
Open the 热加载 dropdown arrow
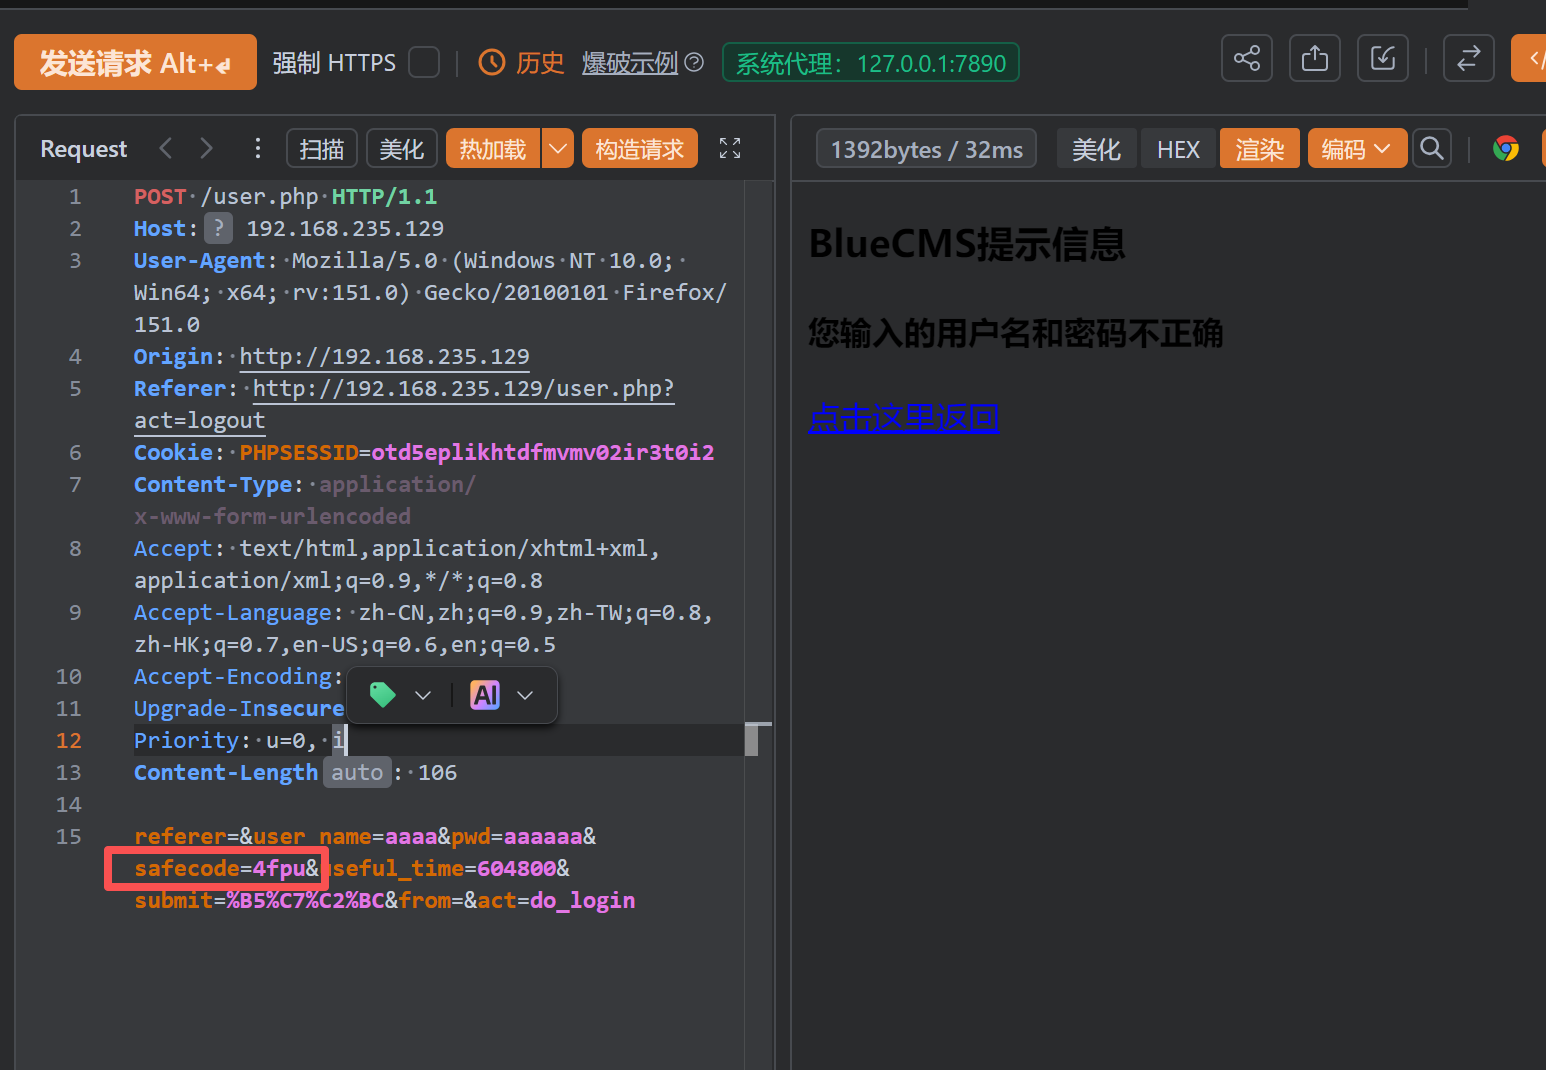pyautogui.click(x=558, y=149)
